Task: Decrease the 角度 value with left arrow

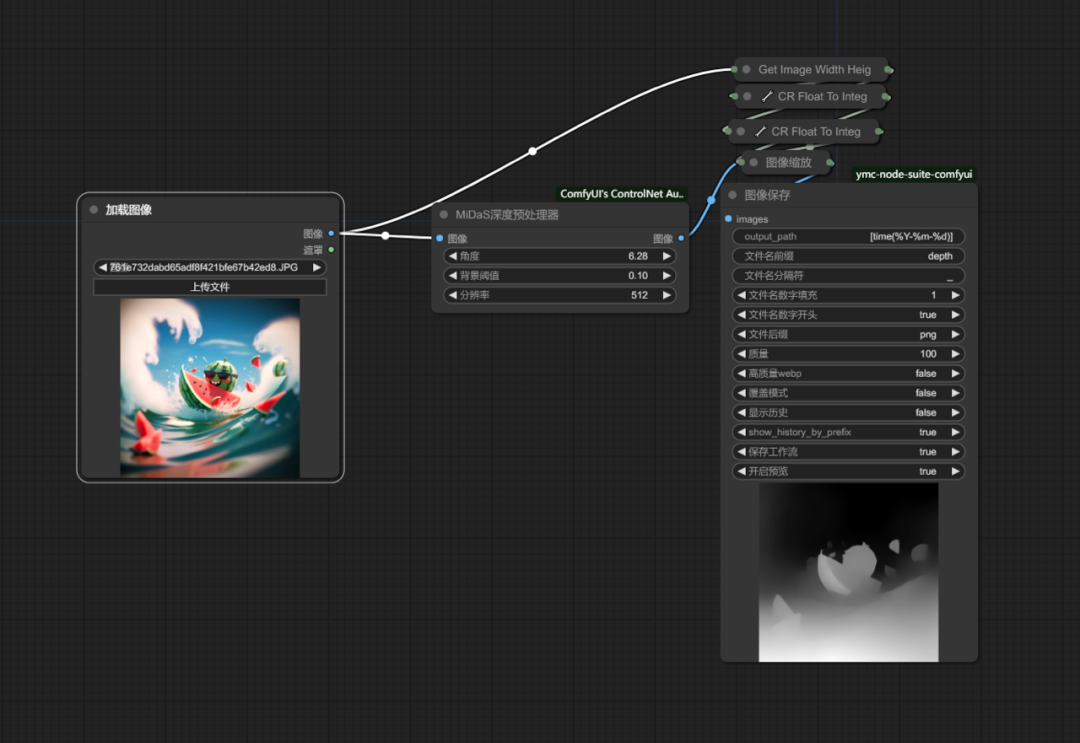Action: [452, 256]
